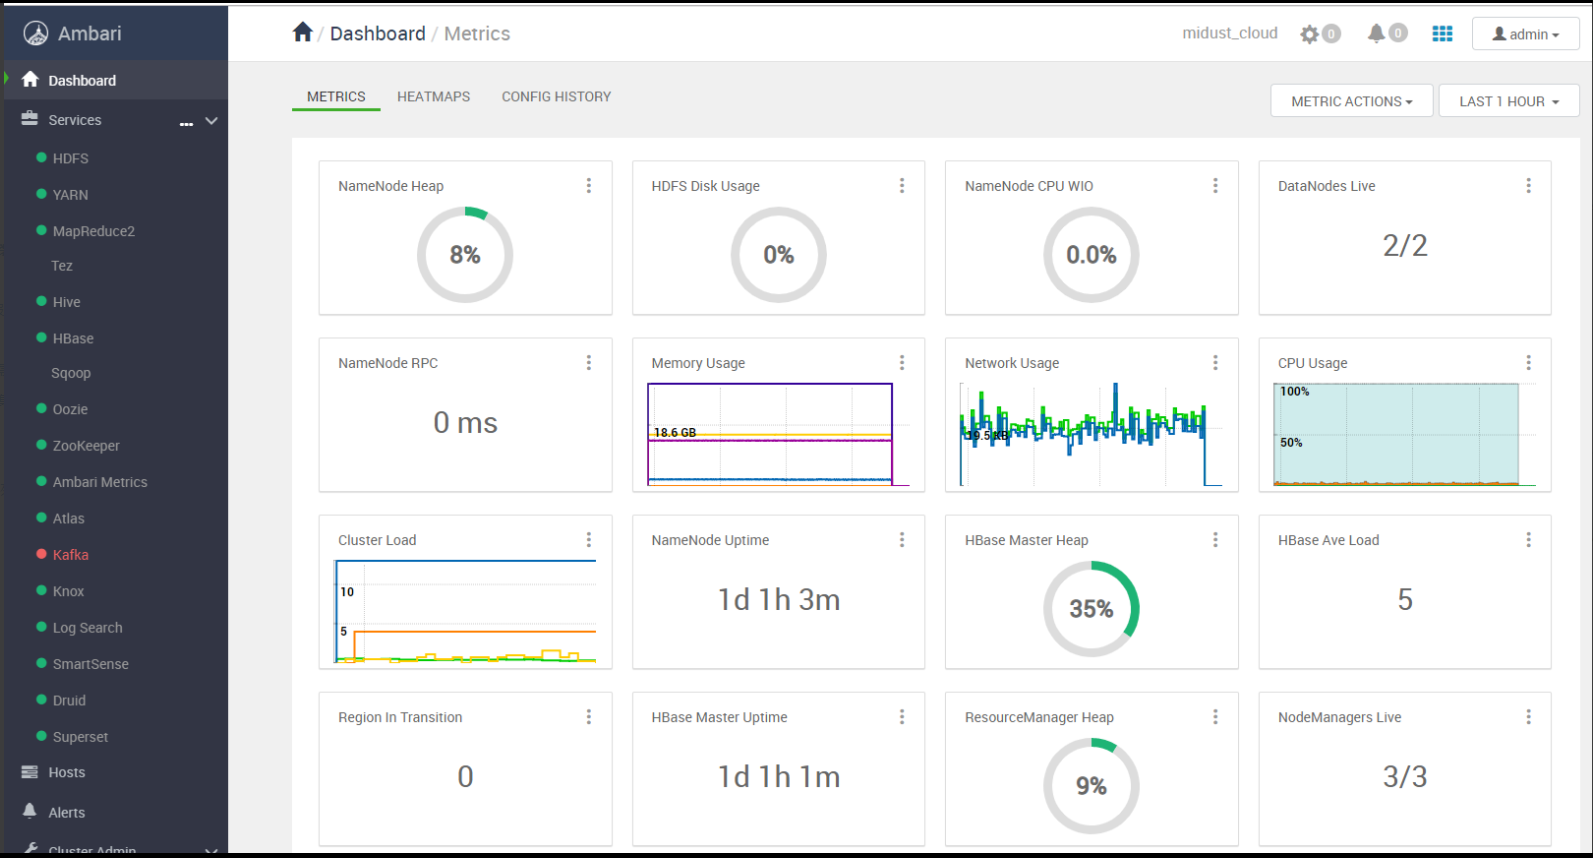Open DataNodes Live widget options menu

(x=1528, y=186)
